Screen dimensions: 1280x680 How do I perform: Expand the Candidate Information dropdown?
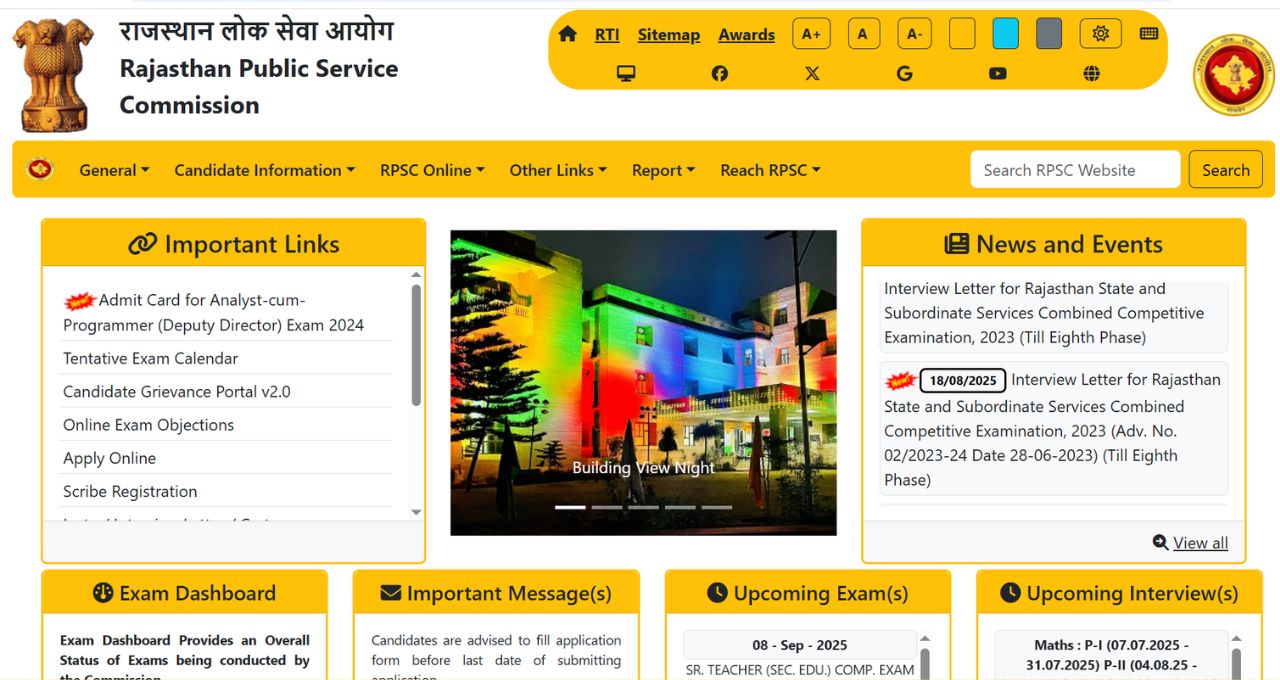pyautogui.click(x=264, y=170)
